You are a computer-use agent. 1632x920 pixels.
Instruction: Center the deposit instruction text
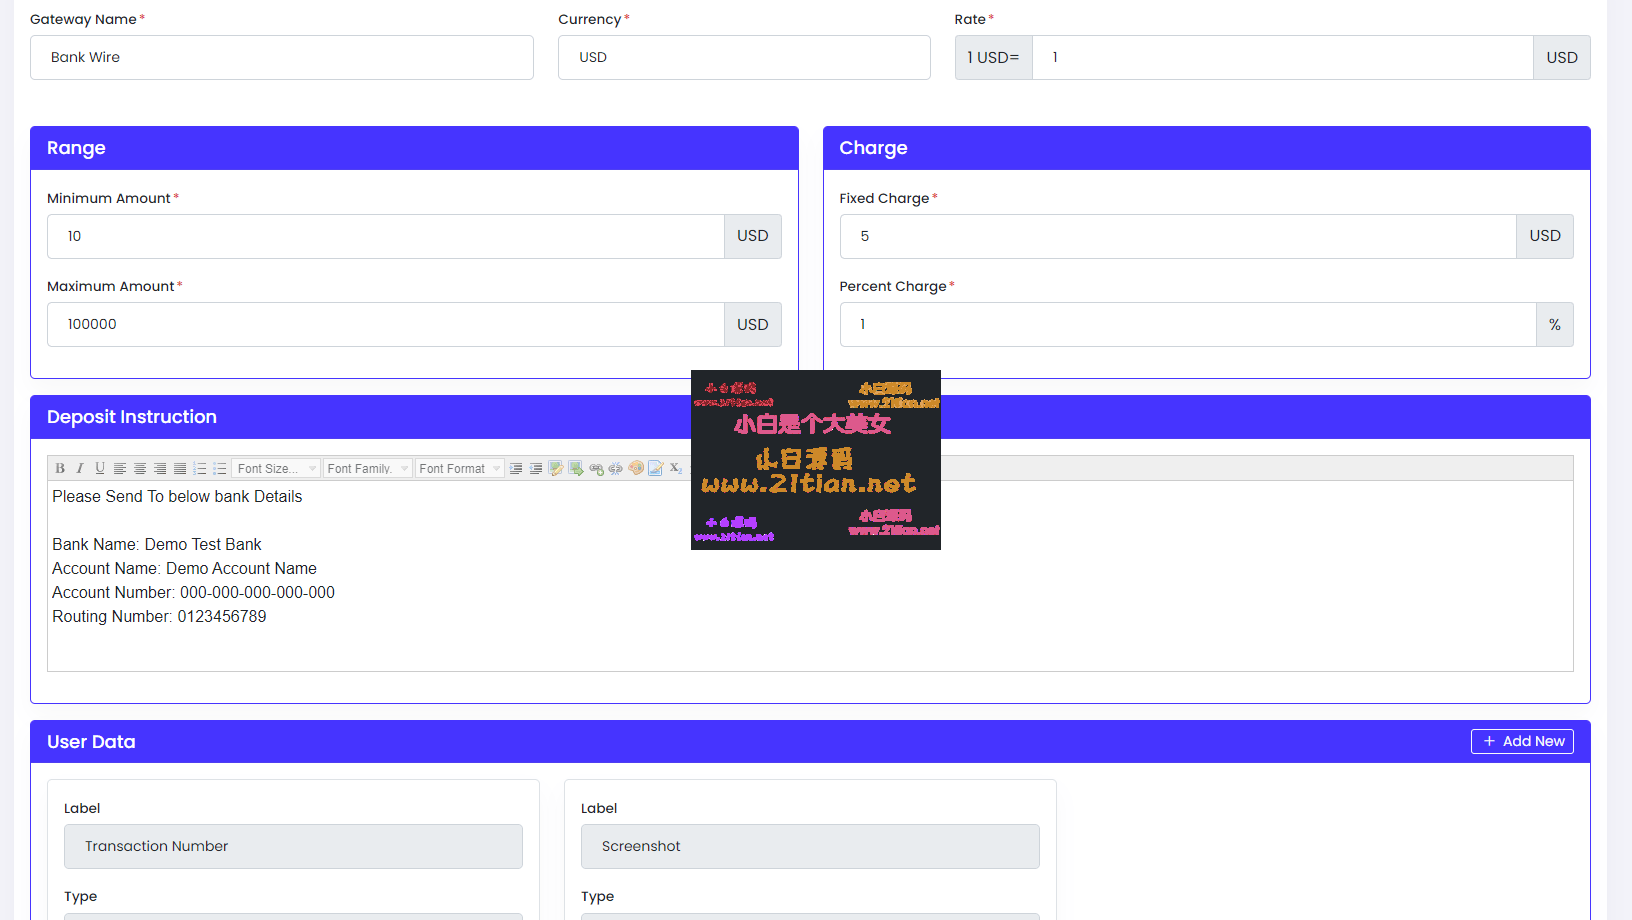pos(140,467)
